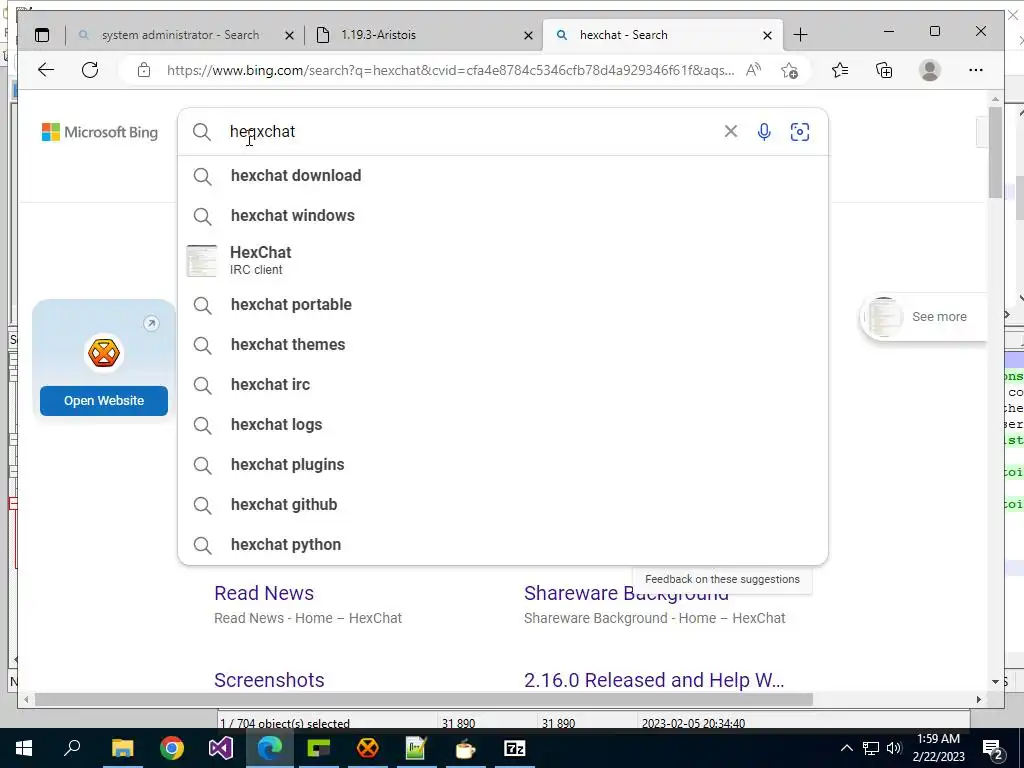Click the browser address bar URL
Screen dimensions: 1024x768
tap(450, 71)
